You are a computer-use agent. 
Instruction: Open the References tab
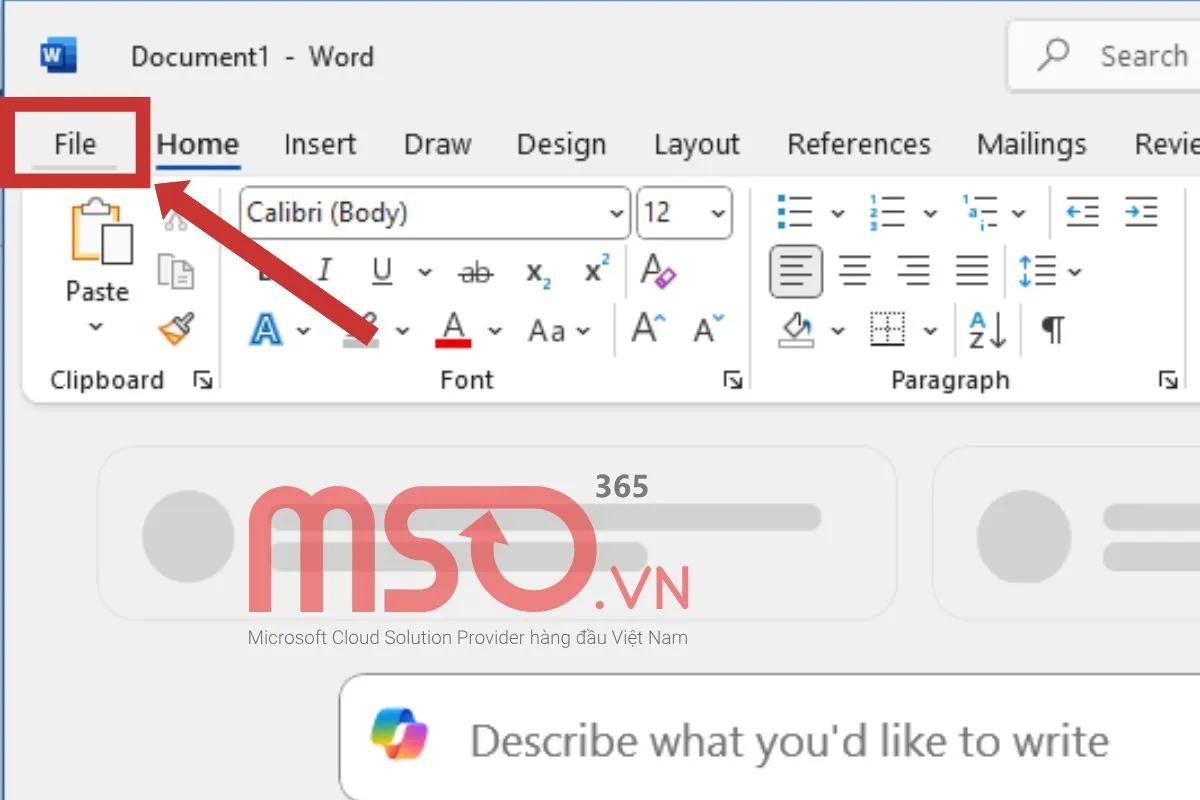tap(859, 145)
